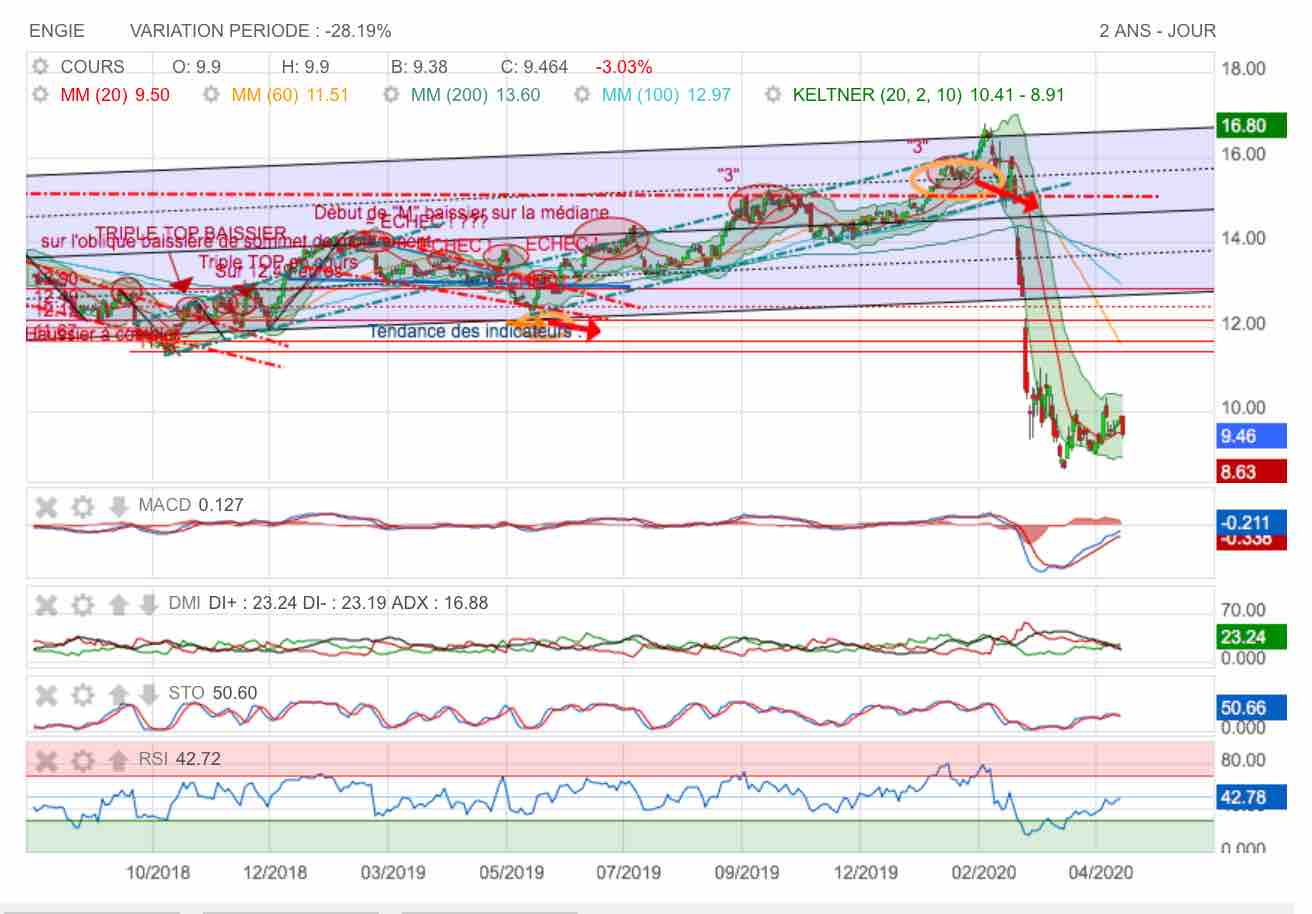Click the red 8.63 price tag
1312x914 pixels.
(1250, 471)
